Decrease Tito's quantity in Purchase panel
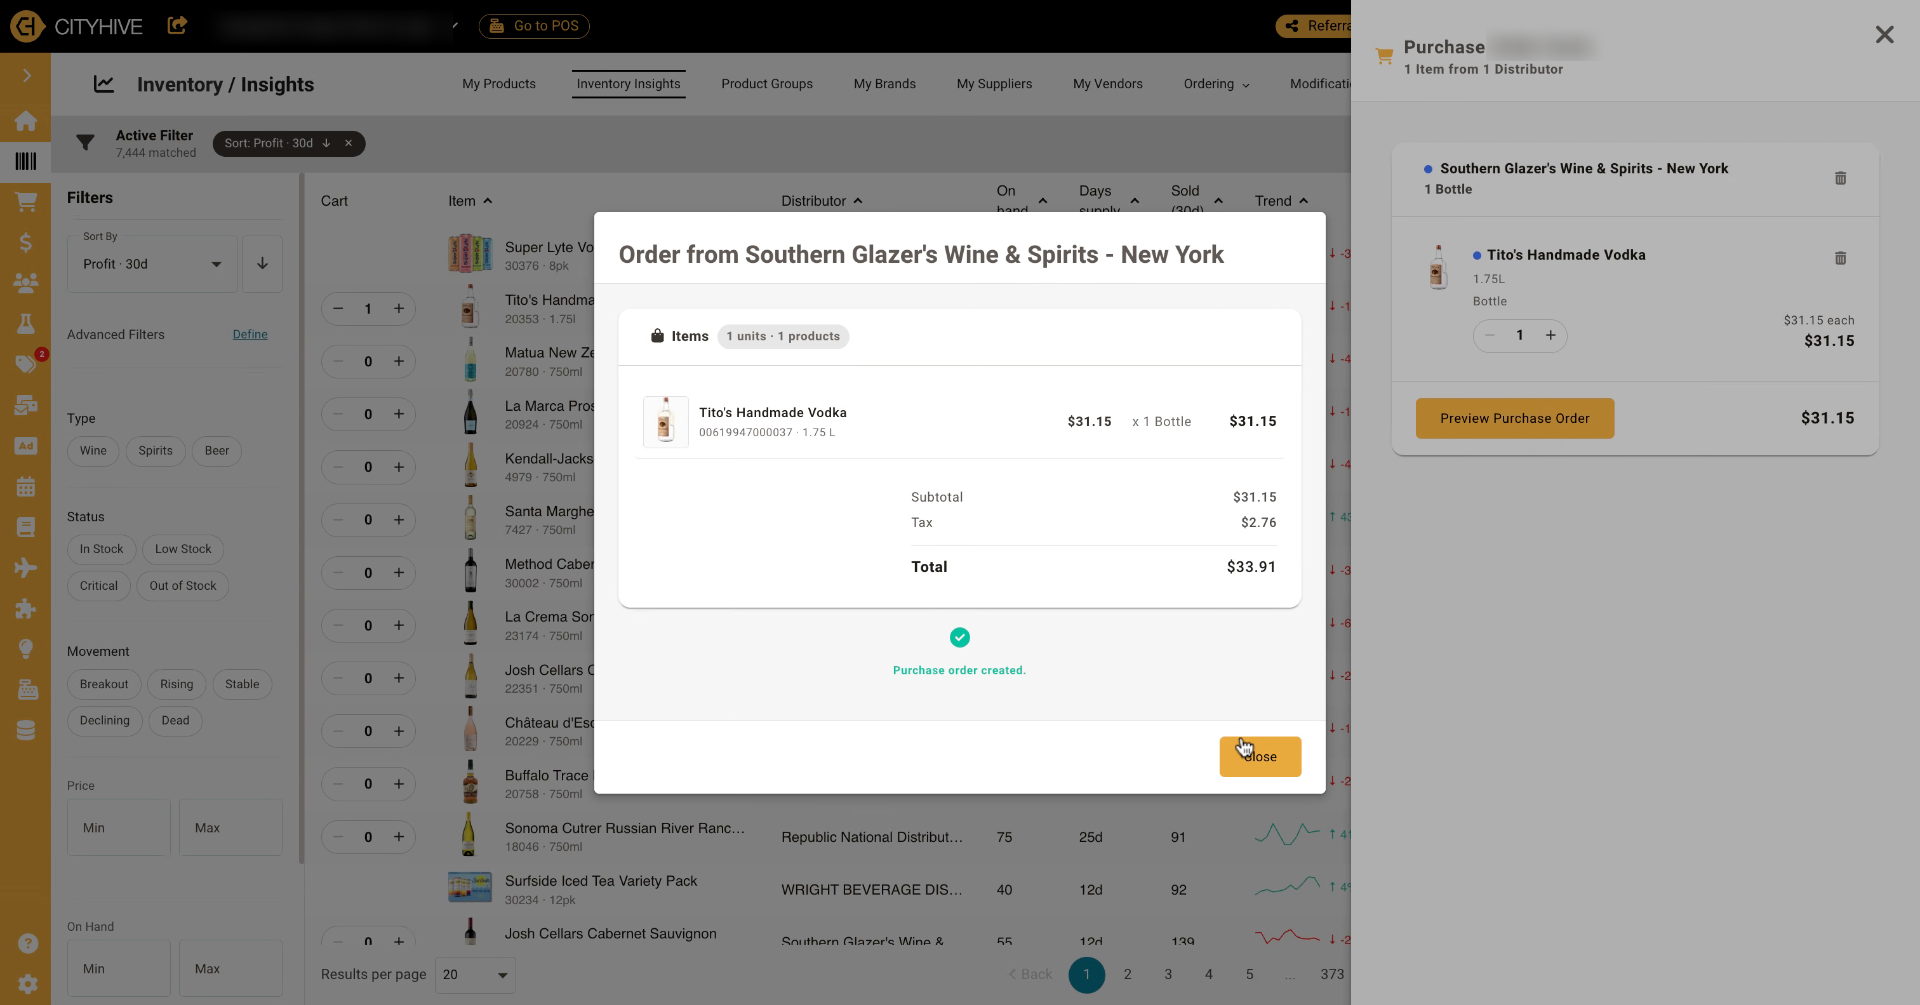1920x1005 pixels. pyautogui.click(x=1490, y=335)
